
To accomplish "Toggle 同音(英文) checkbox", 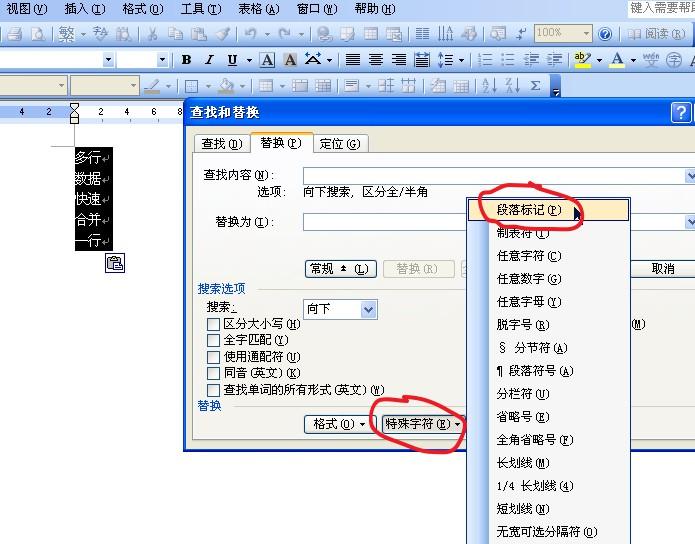I will tap(213, 373).
